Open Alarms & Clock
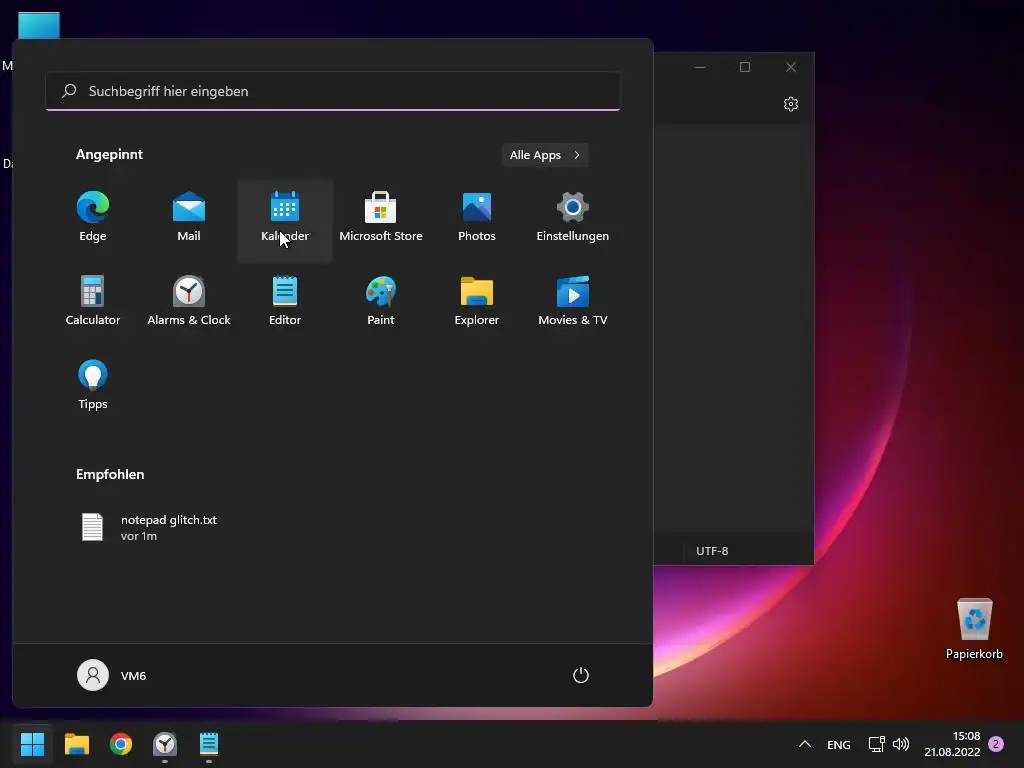Viewport: 1024px width, 768px height. coord(189,302)
